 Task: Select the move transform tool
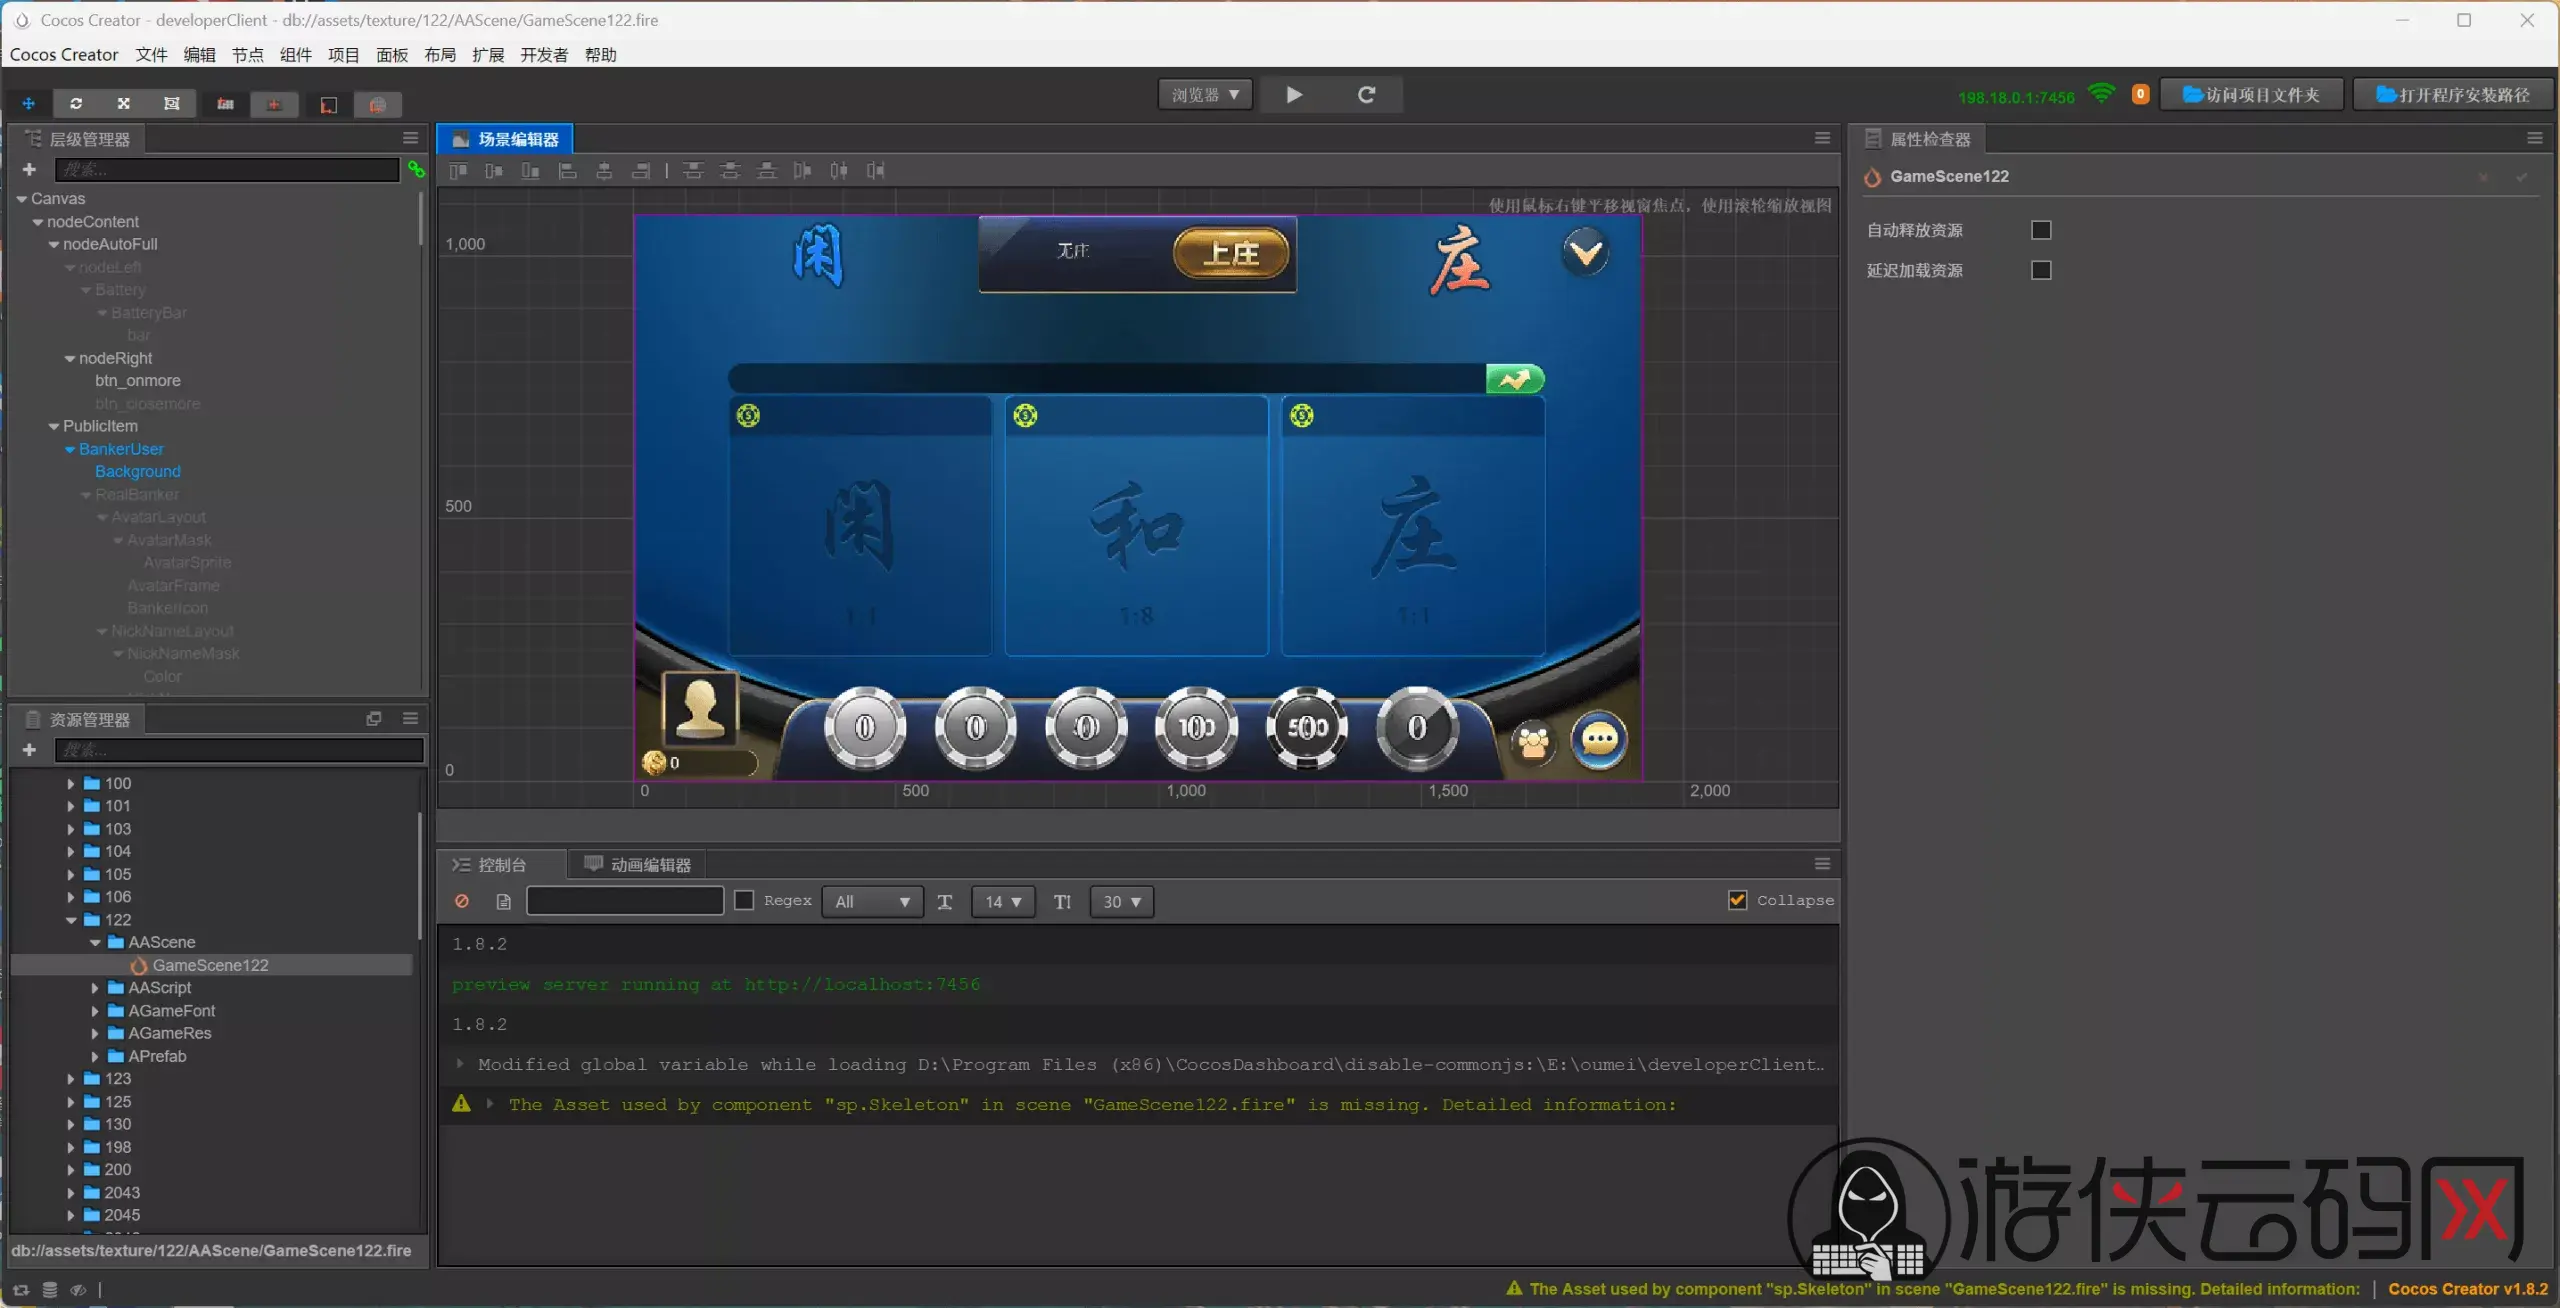pyautogui.click(x=29, y=104)
